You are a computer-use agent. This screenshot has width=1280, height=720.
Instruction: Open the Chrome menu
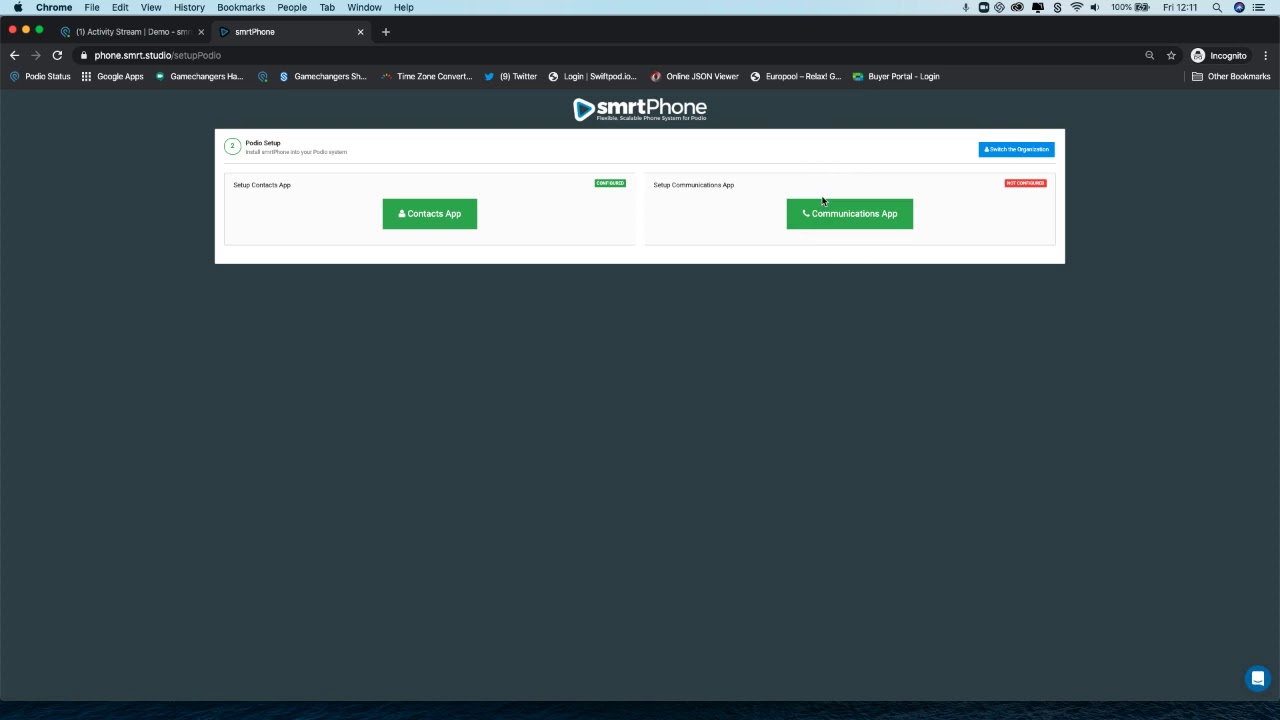[54, 7]
